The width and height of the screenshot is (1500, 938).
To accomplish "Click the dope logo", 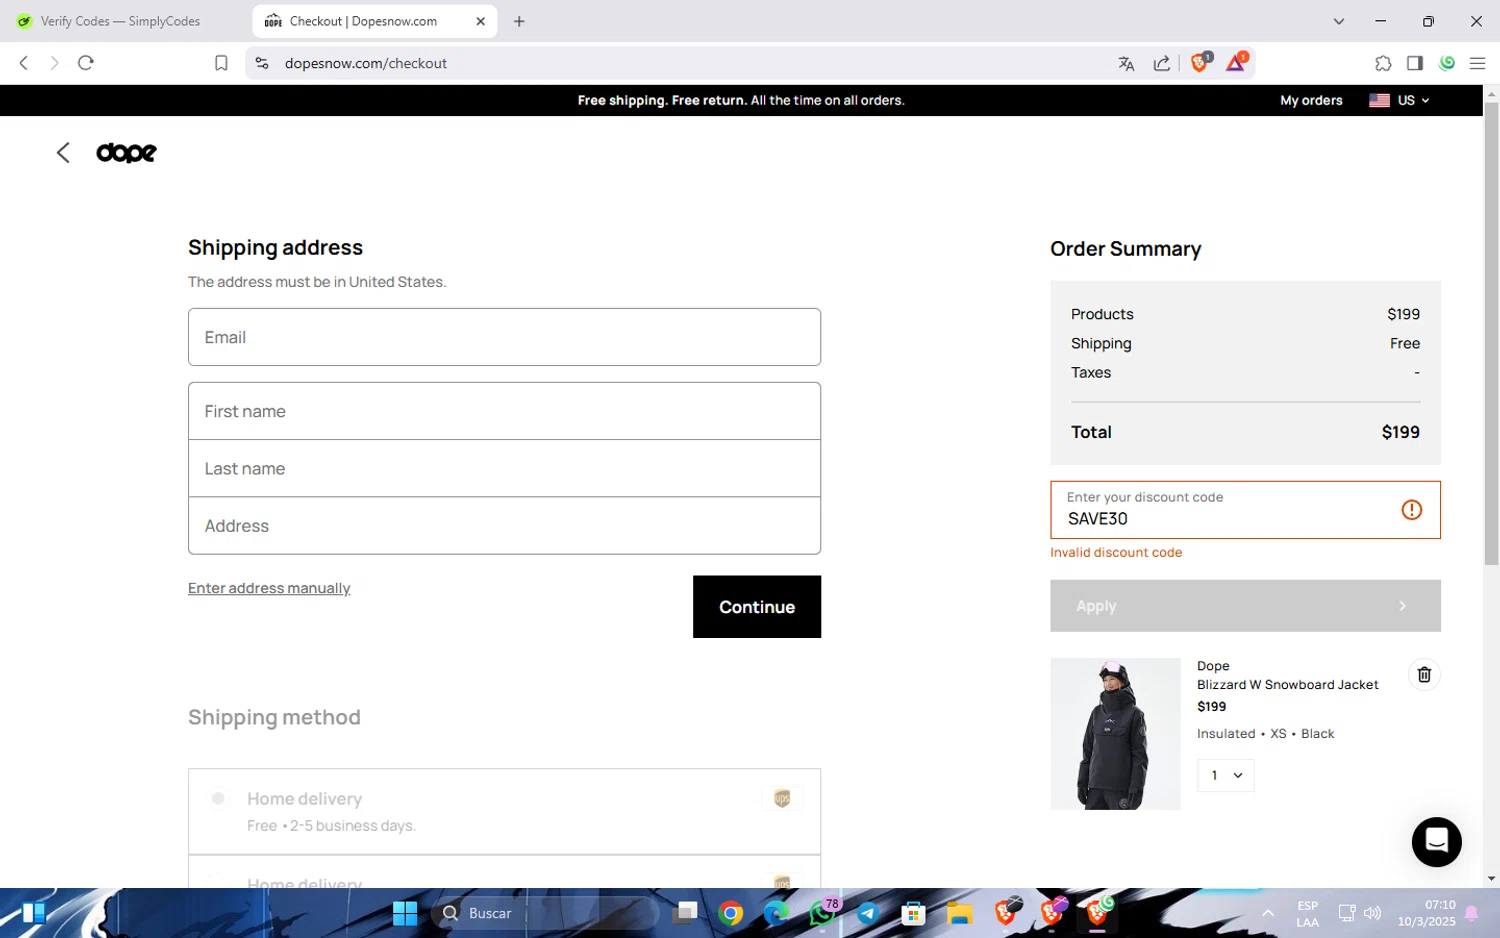I will click(x=126, y=152).
